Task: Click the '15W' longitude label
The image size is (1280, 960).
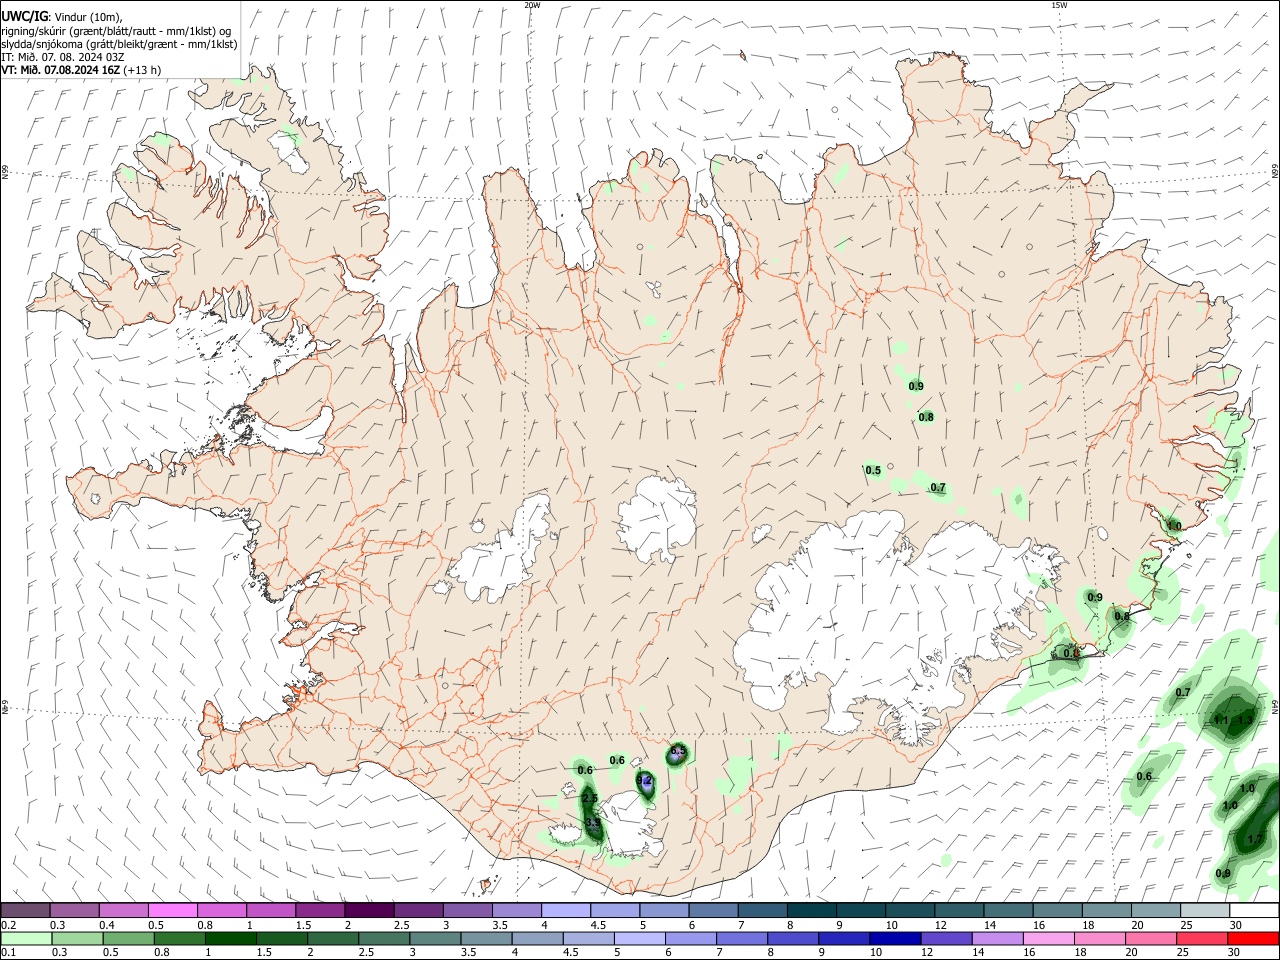Action: click(x=1059, y=5)
